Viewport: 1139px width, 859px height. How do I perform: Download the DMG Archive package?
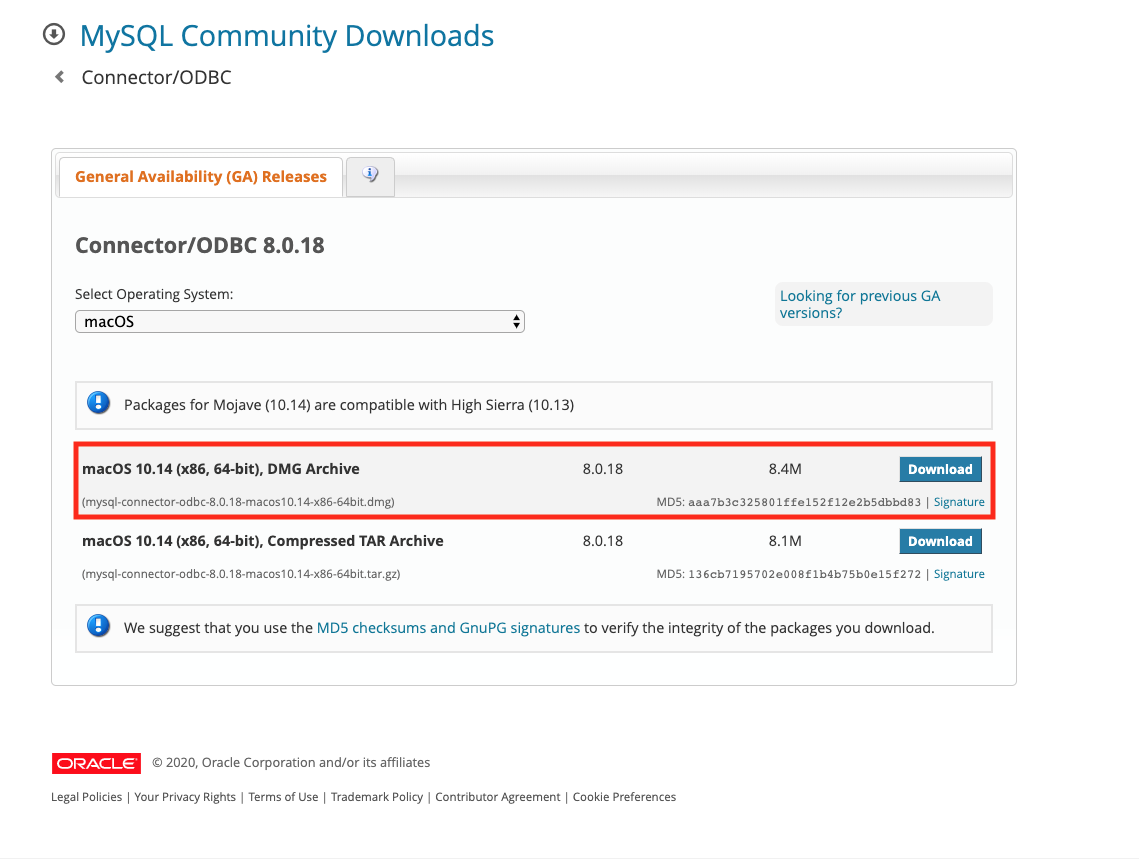click(x=940, y=469)
